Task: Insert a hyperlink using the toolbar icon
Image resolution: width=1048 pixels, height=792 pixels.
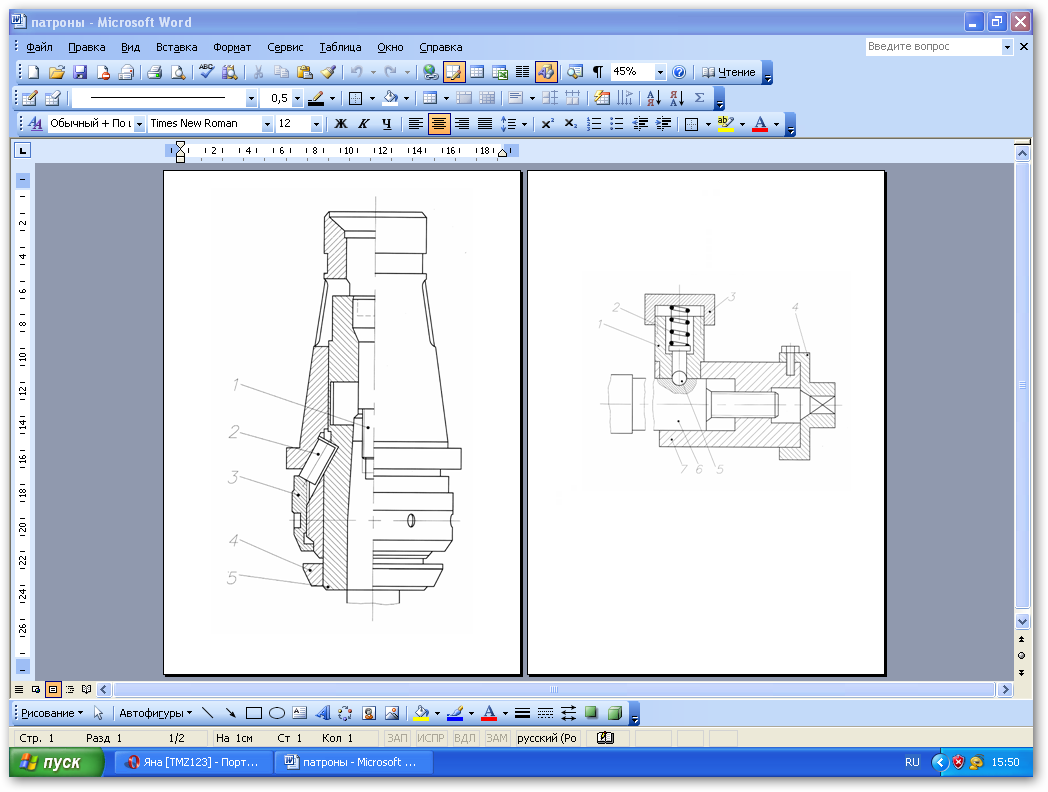Action: click(x=430, y=72)
